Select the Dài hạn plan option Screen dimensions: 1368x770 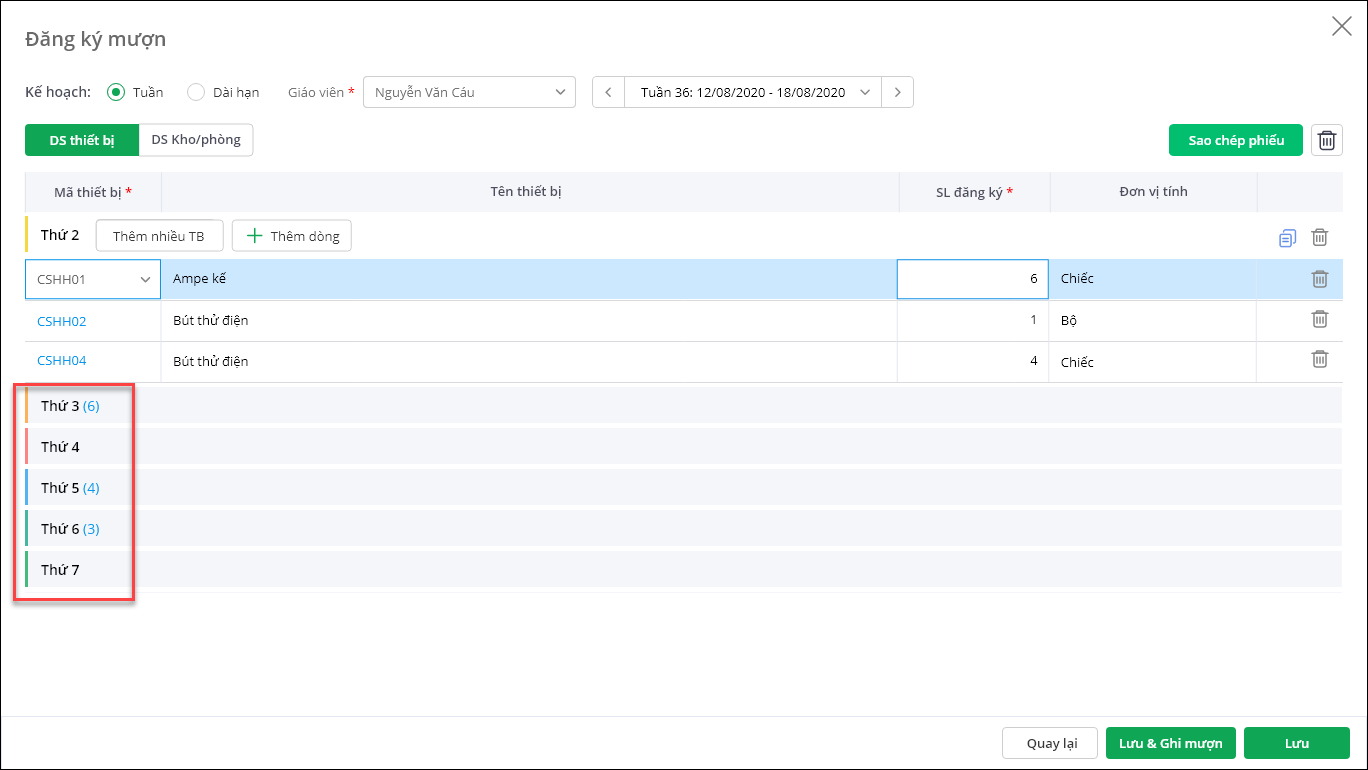[196, 92]
